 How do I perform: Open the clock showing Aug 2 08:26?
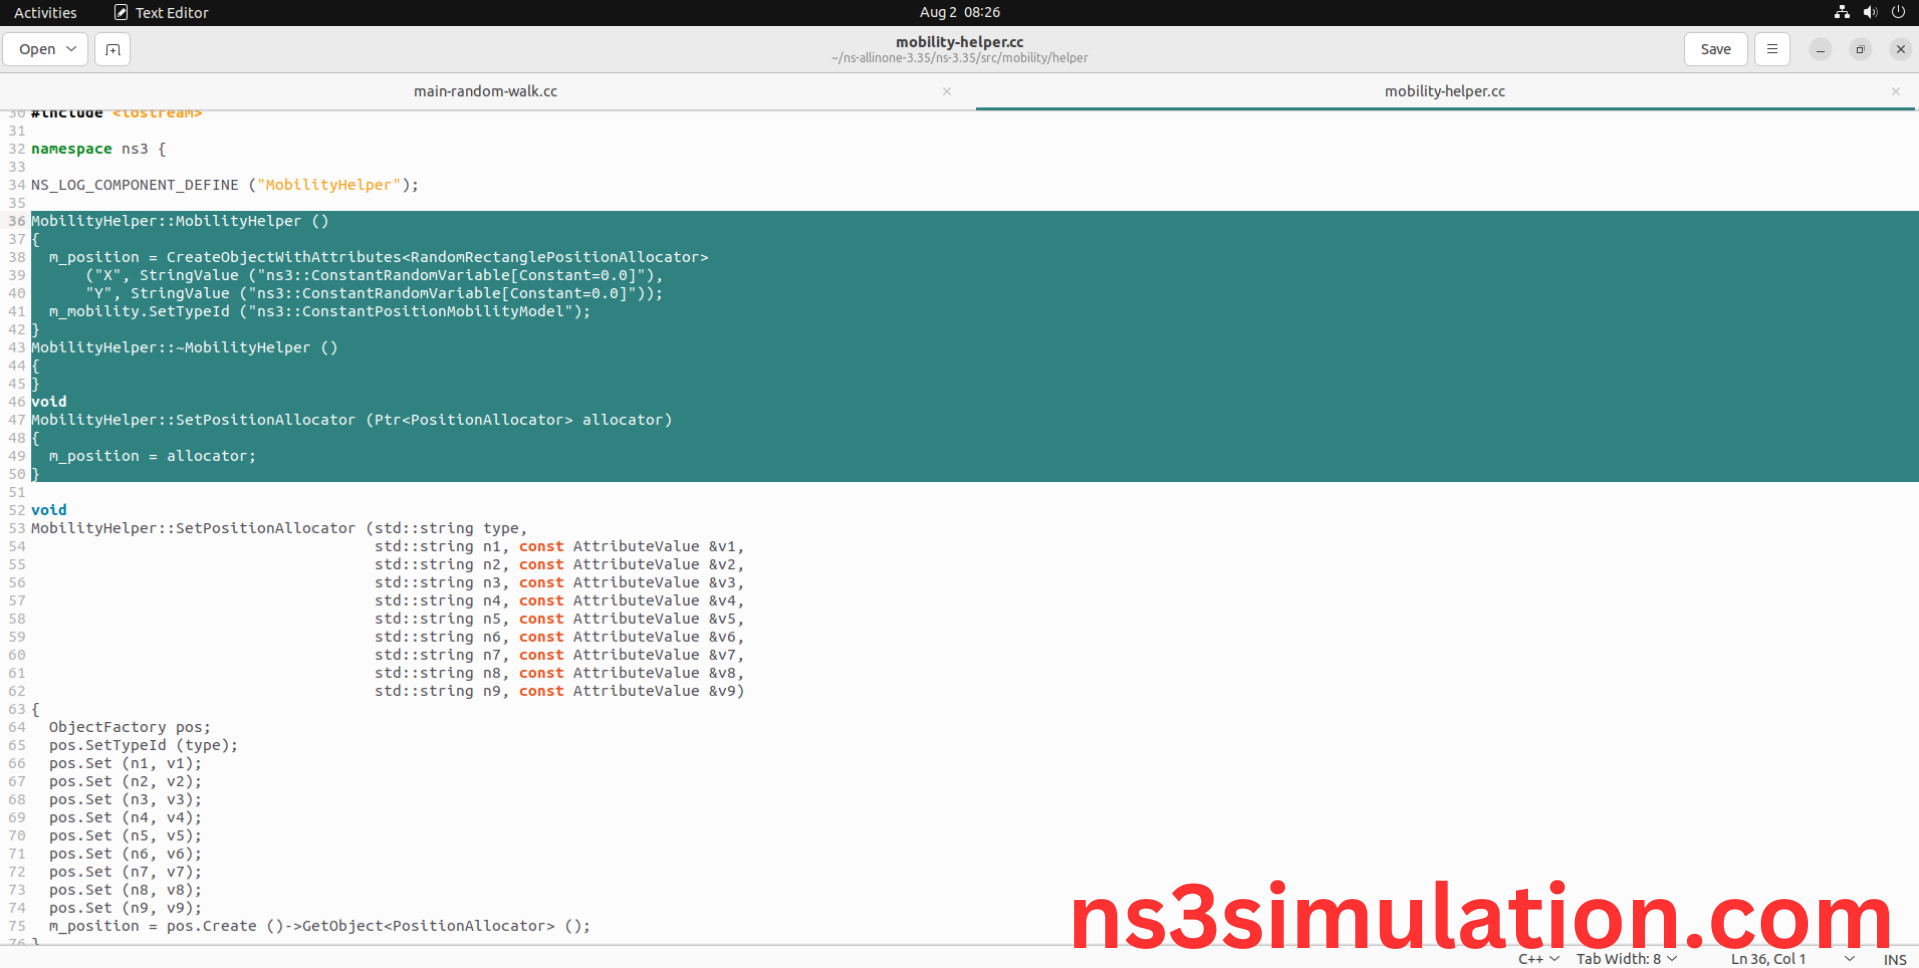(x=959, y=12)
